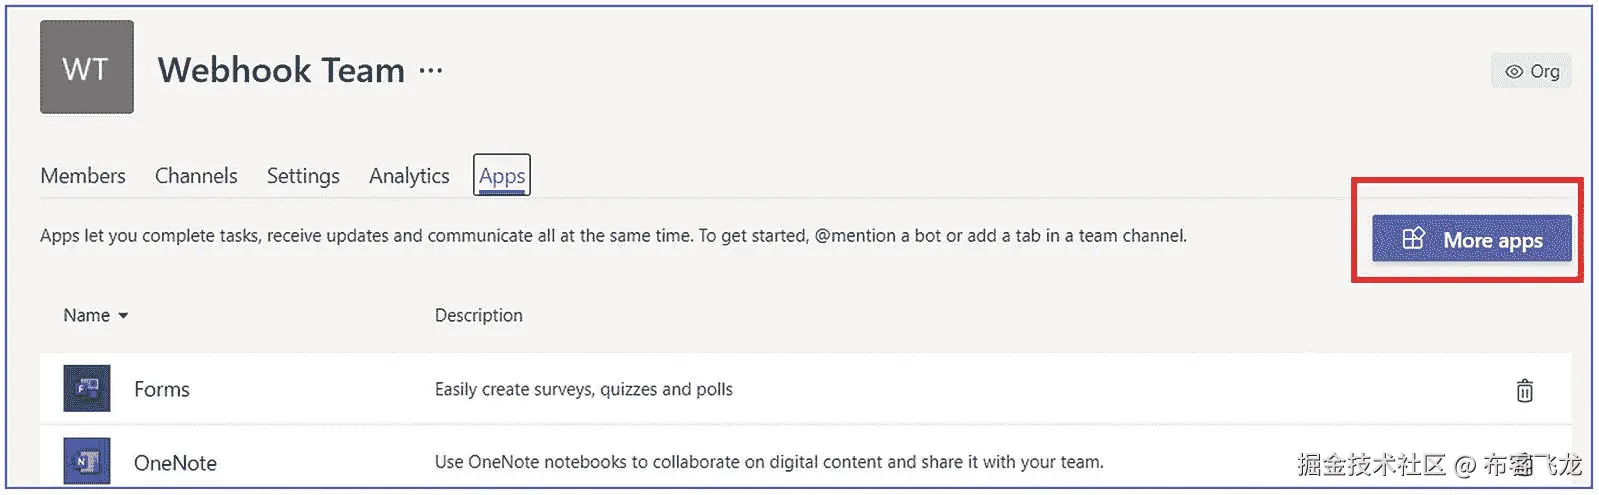Select the Apps tab
This screenshot has width=1599, height=495.
(x=502, y=176)
